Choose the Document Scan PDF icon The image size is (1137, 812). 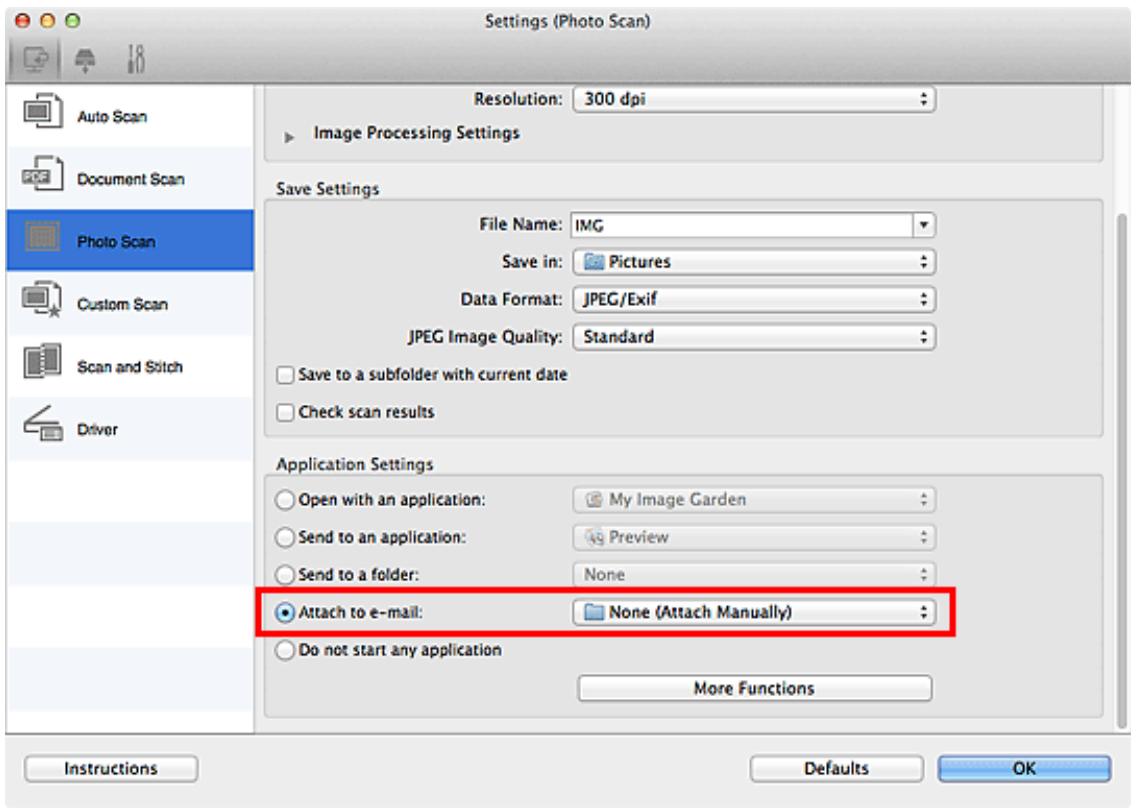pos(42,175)
